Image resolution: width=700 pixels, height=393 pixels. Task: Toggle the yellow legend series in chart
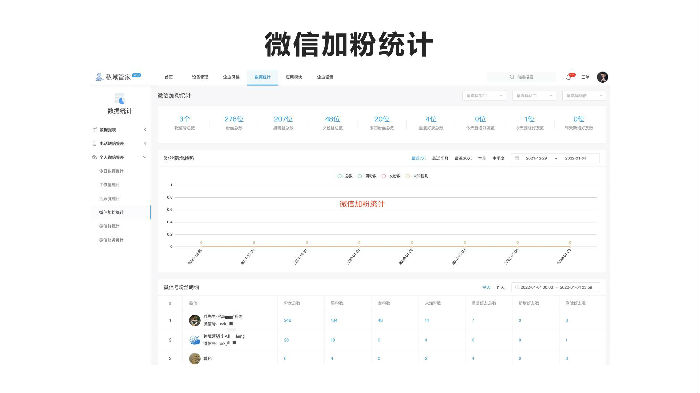[407, 176]
